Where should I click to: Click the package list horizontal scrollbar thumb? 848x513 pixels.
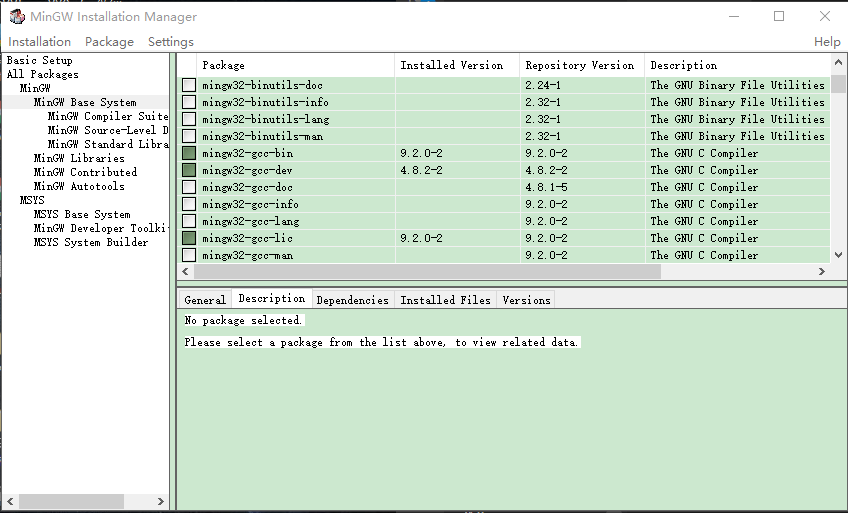coord(427,271)
